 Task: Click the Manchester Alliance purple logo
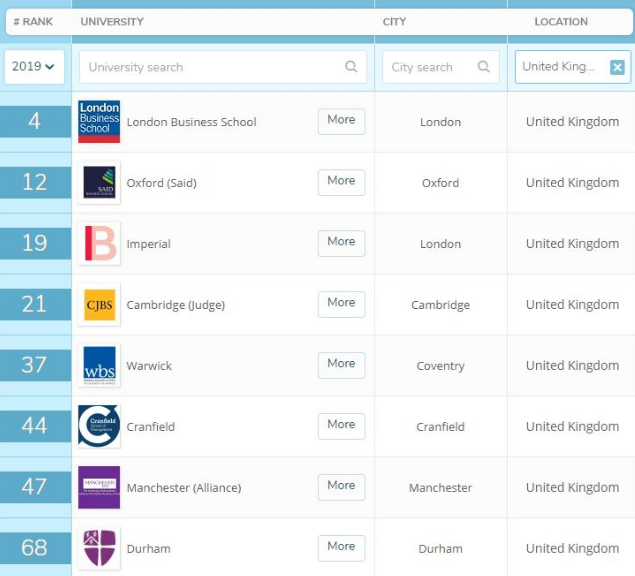[x=99, y=487]
